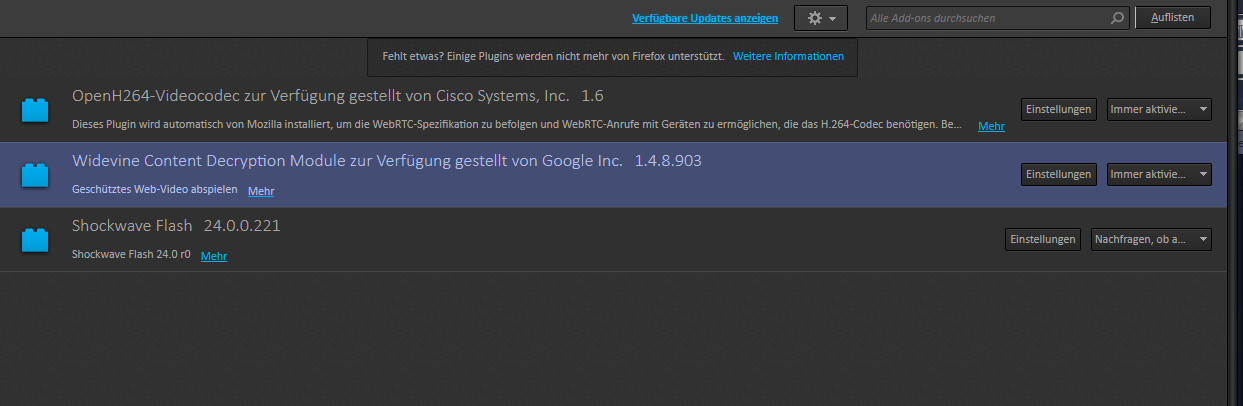Open Einstellungen for Shockwave Flash
1243x406 pixels.
[x=1043, y=239]
